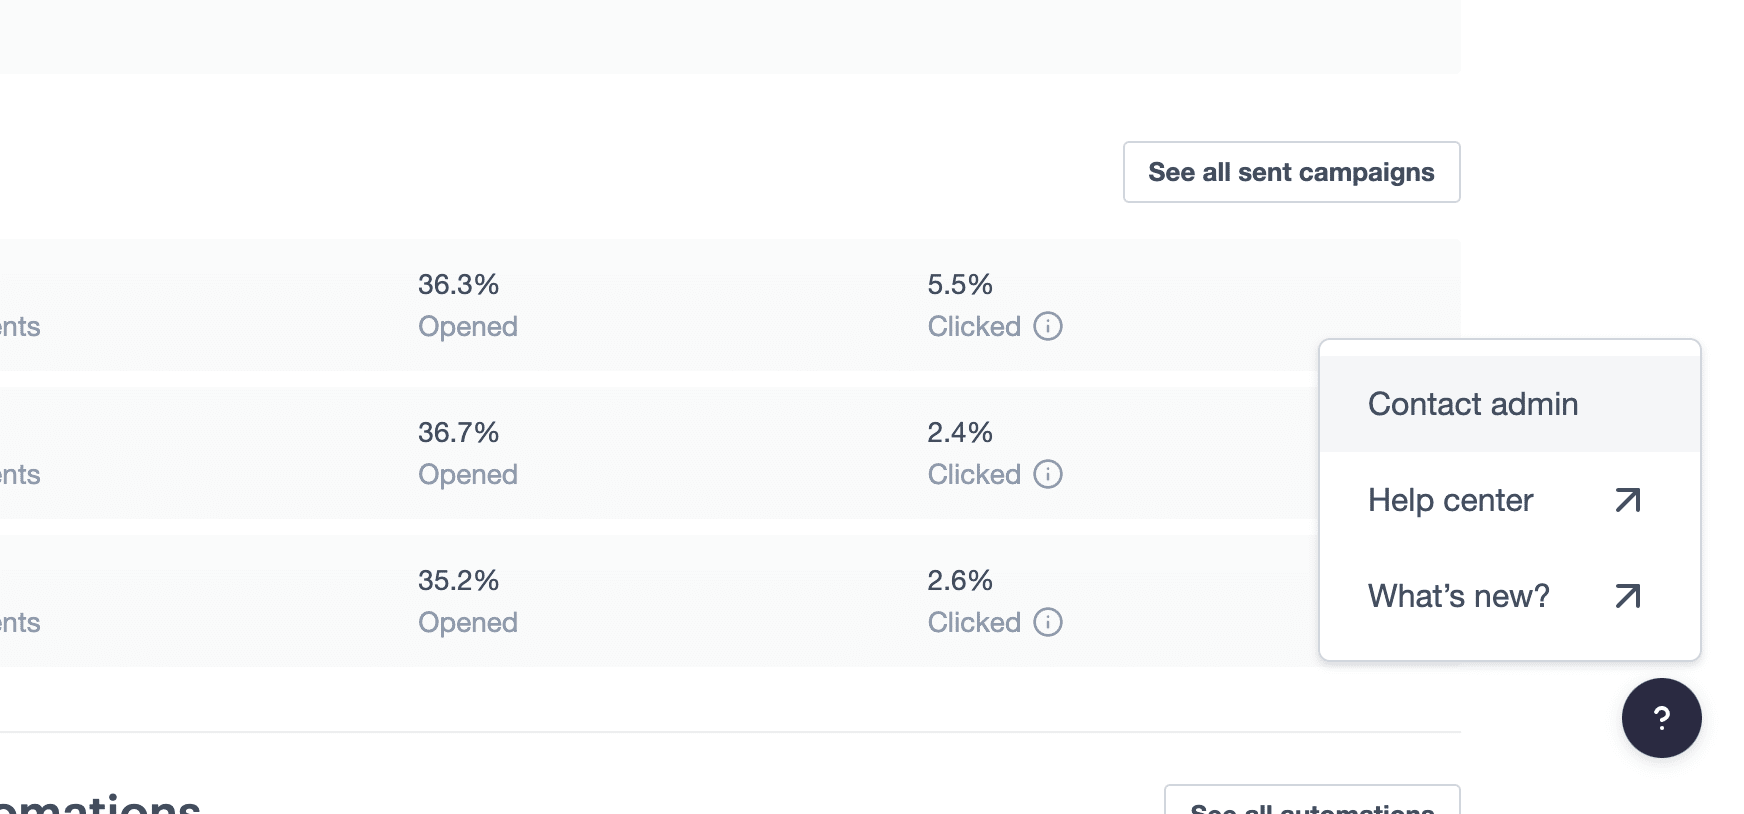Click the See all automations button
This screenshot has width=1744, height=814.
click(1312, 803)
